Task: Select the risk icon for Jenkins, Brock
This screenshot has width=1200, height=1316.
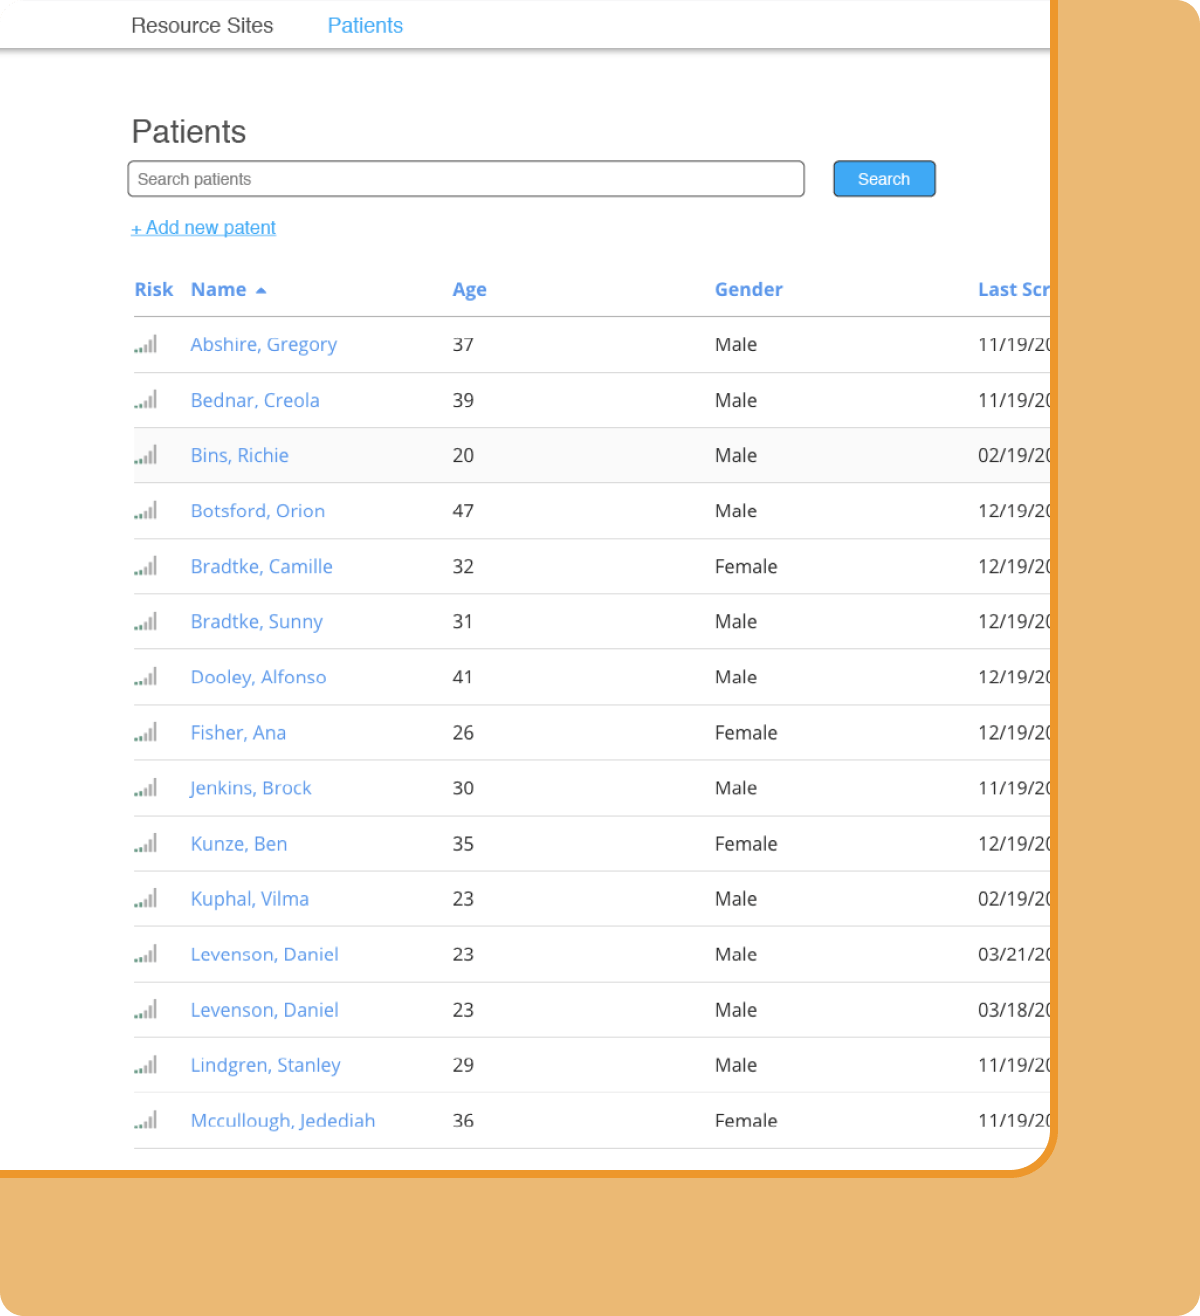Action: [145, 788]
